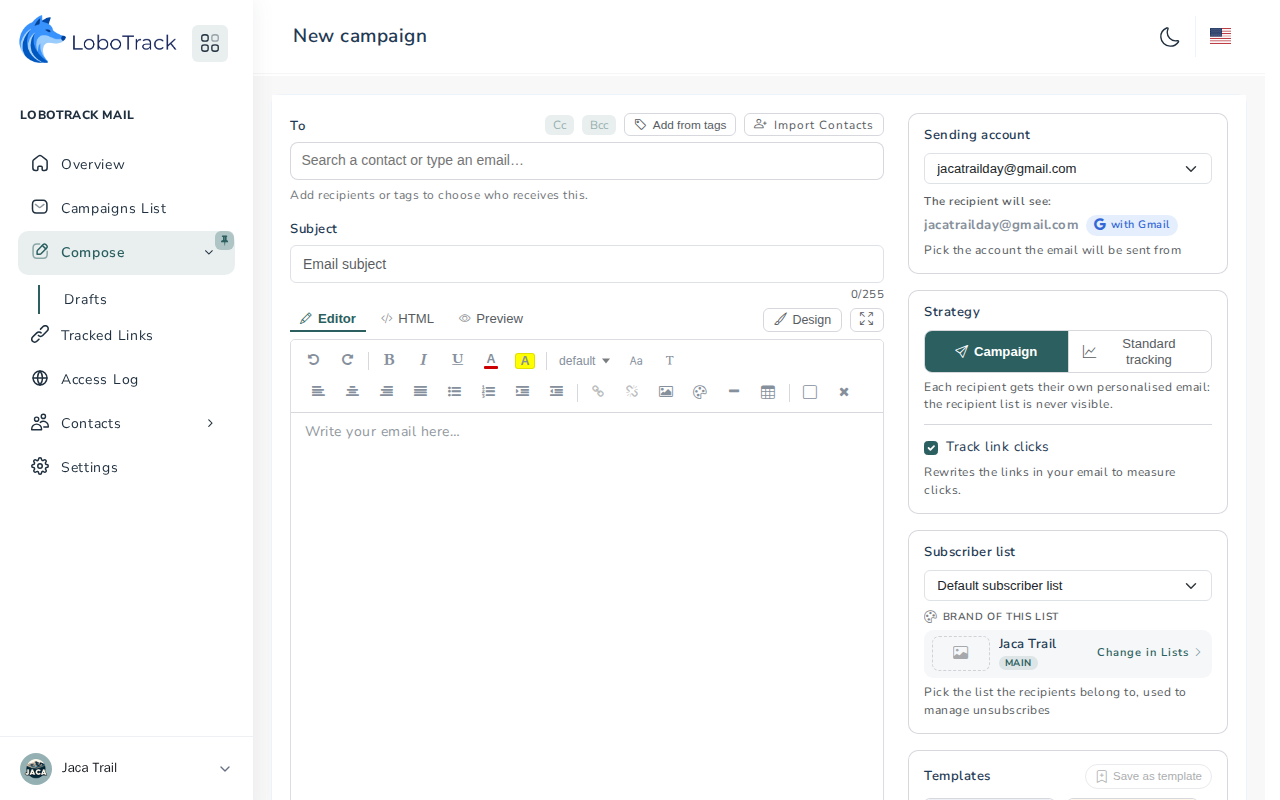Justify the text
The width and height of the screenshot is (1280, 800).
point(420,392)
